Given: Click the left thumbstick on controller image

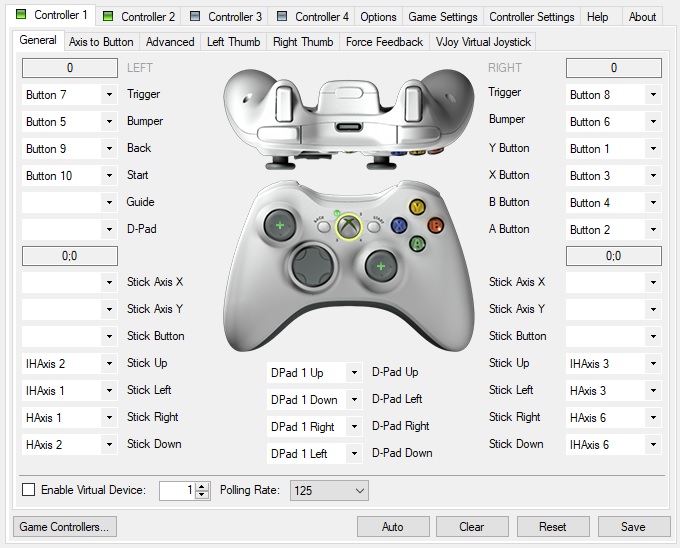Looking at the screenshot, I should tap(280, 225).
